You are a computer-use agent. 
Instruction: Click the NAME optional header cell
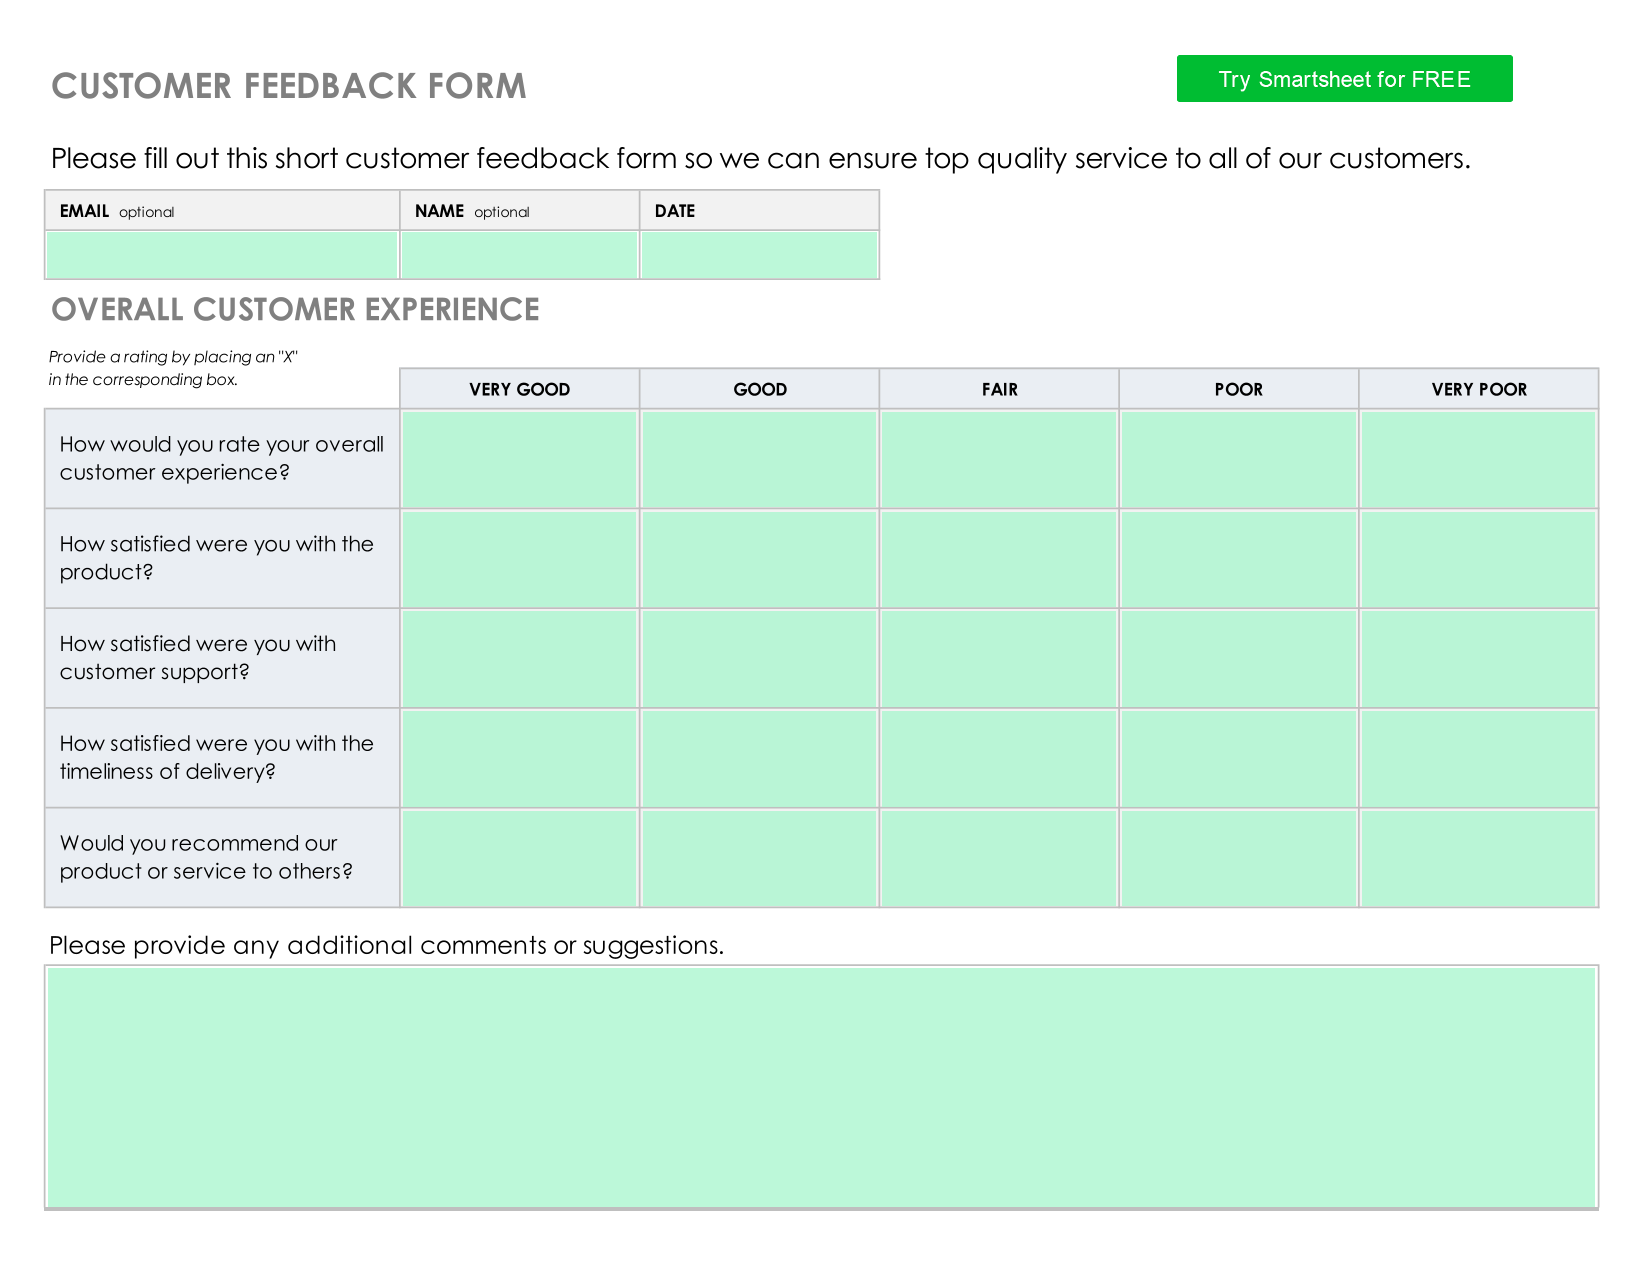pyautogui.click(x=519, y=211)
